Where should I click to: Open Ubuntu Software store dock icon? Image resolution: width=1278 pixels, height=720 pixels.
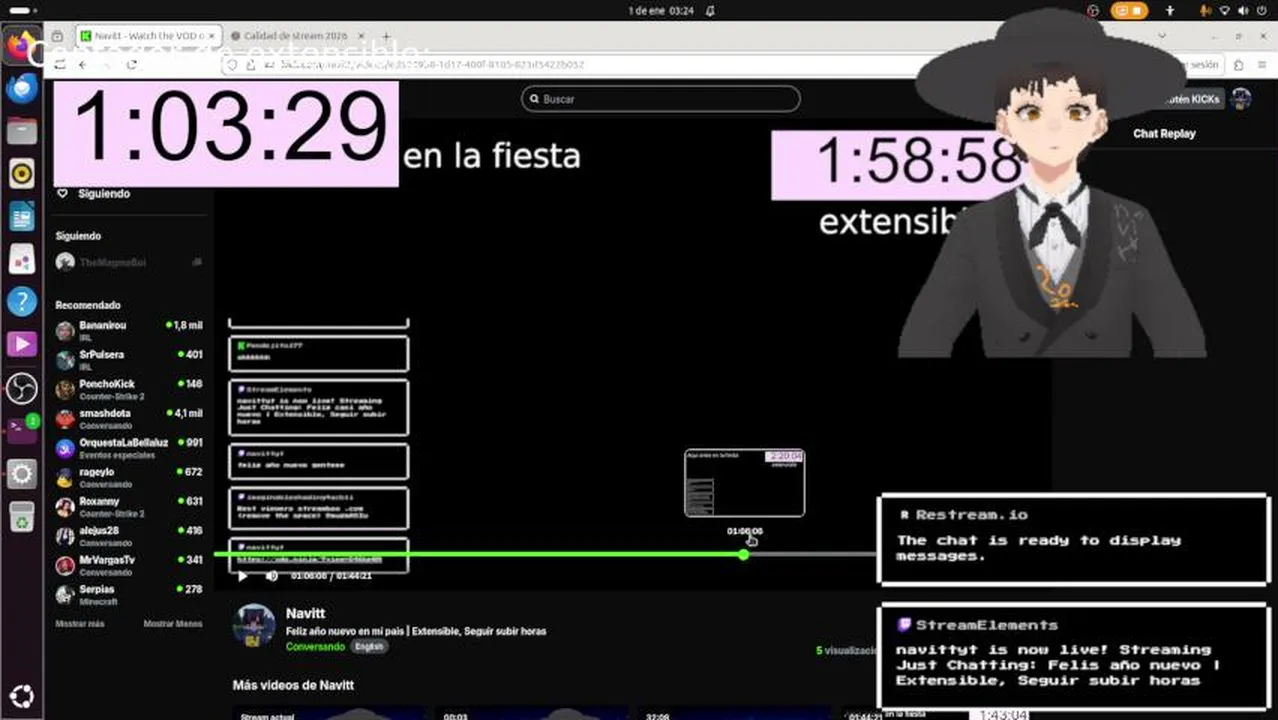(x=22, y=259)
